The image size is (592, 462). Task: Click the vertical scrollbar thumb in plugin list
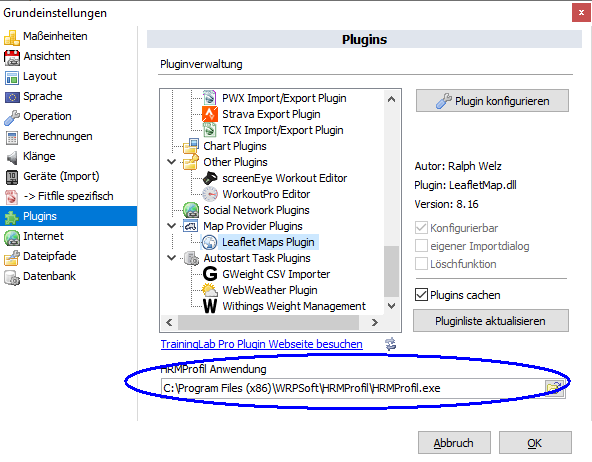(x=392, y=271)
